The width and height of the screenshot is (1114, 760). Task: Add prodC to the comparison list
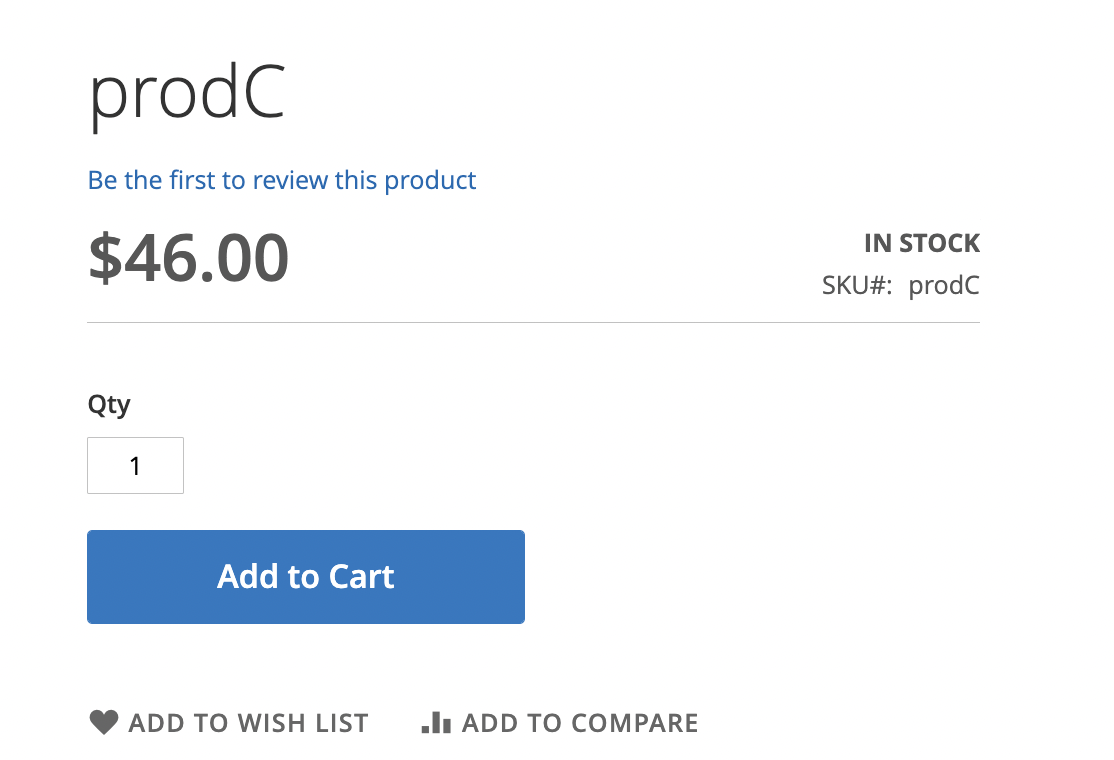pyautogui.click(x=558, y=721)
